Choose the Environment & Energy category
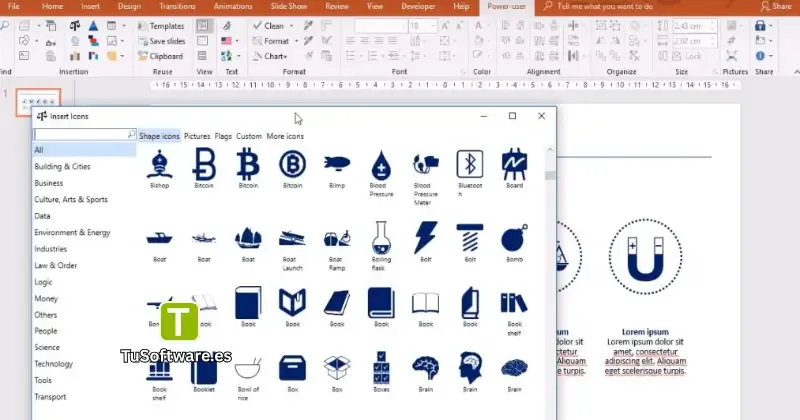Image resolution: width=800 pixels, height=420 pixels. [72, 232]
